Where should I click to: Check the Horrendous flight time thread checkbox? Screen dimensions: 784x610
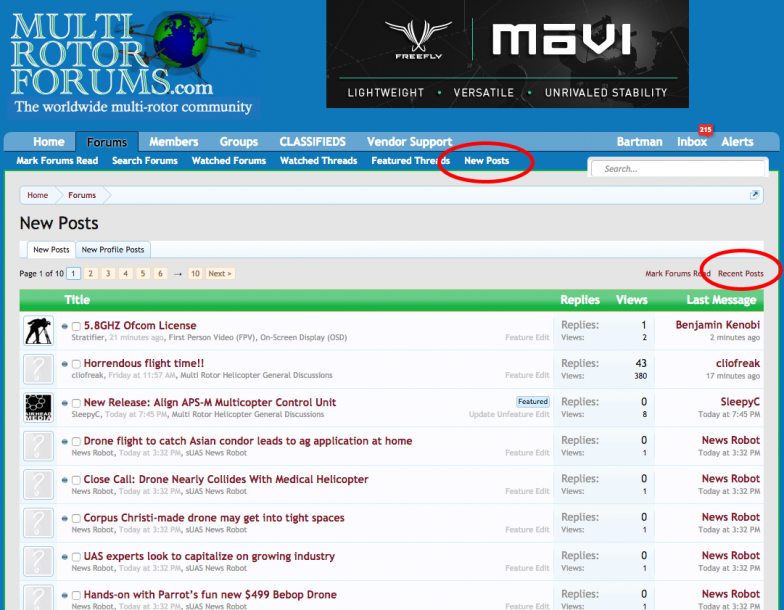tap(76, 364)
